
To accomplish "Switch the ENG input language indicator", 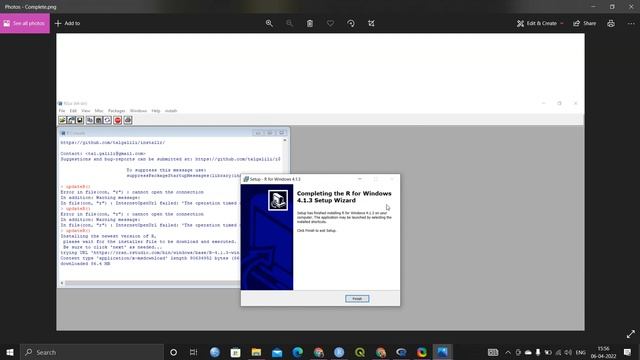I will tap(580, 352).
